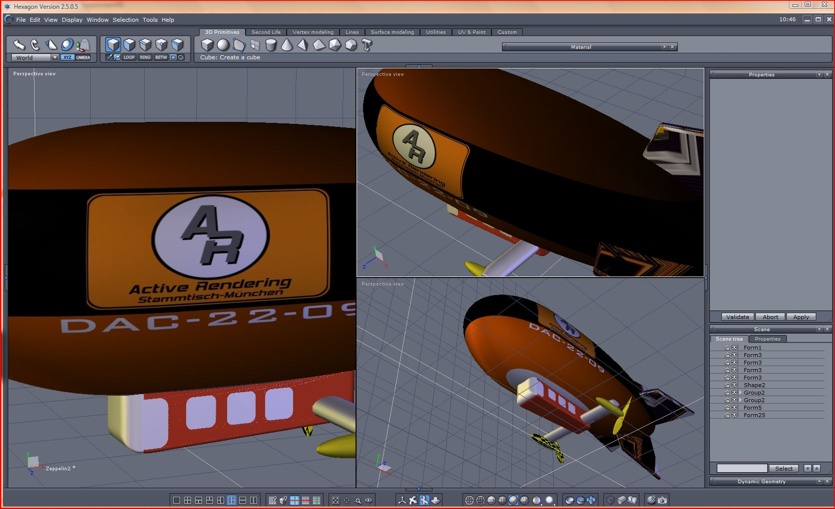
Task: Toggle the CAMERA axis mode
Action: click(x=83, y=57)
